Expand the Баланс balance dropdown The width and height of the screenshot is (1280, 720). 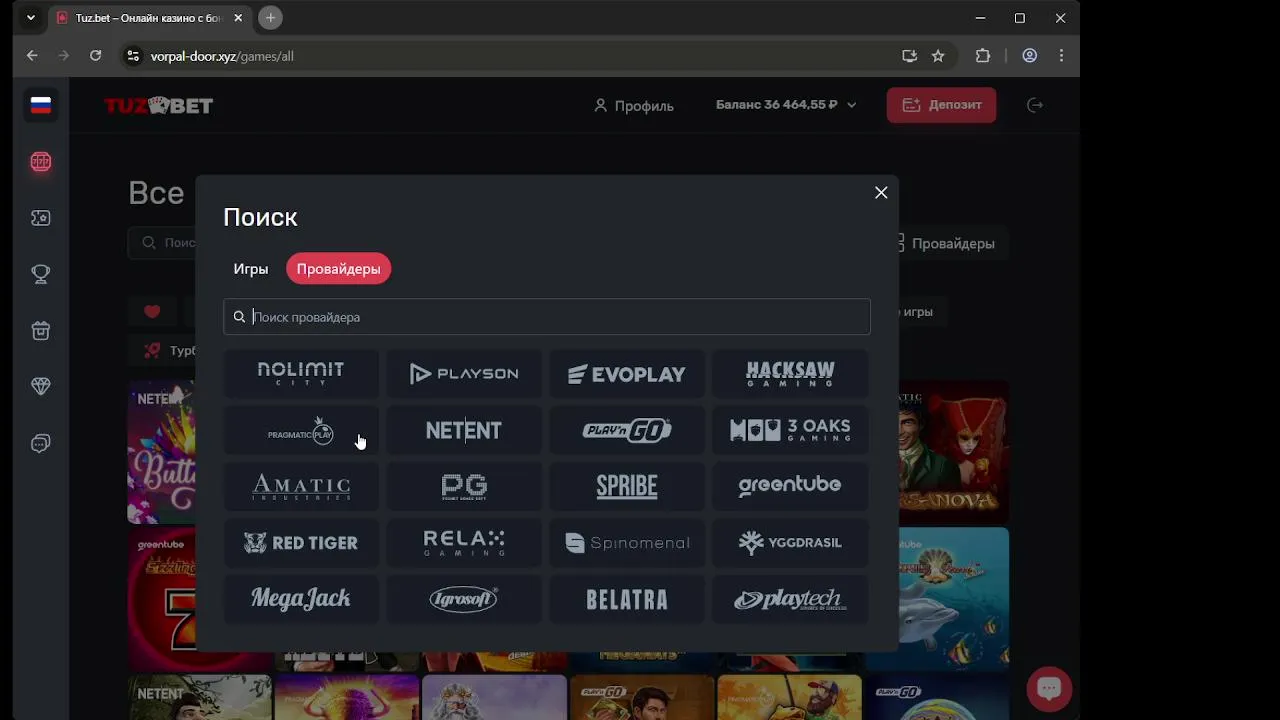pyautogui.click(x=786, y=105)
